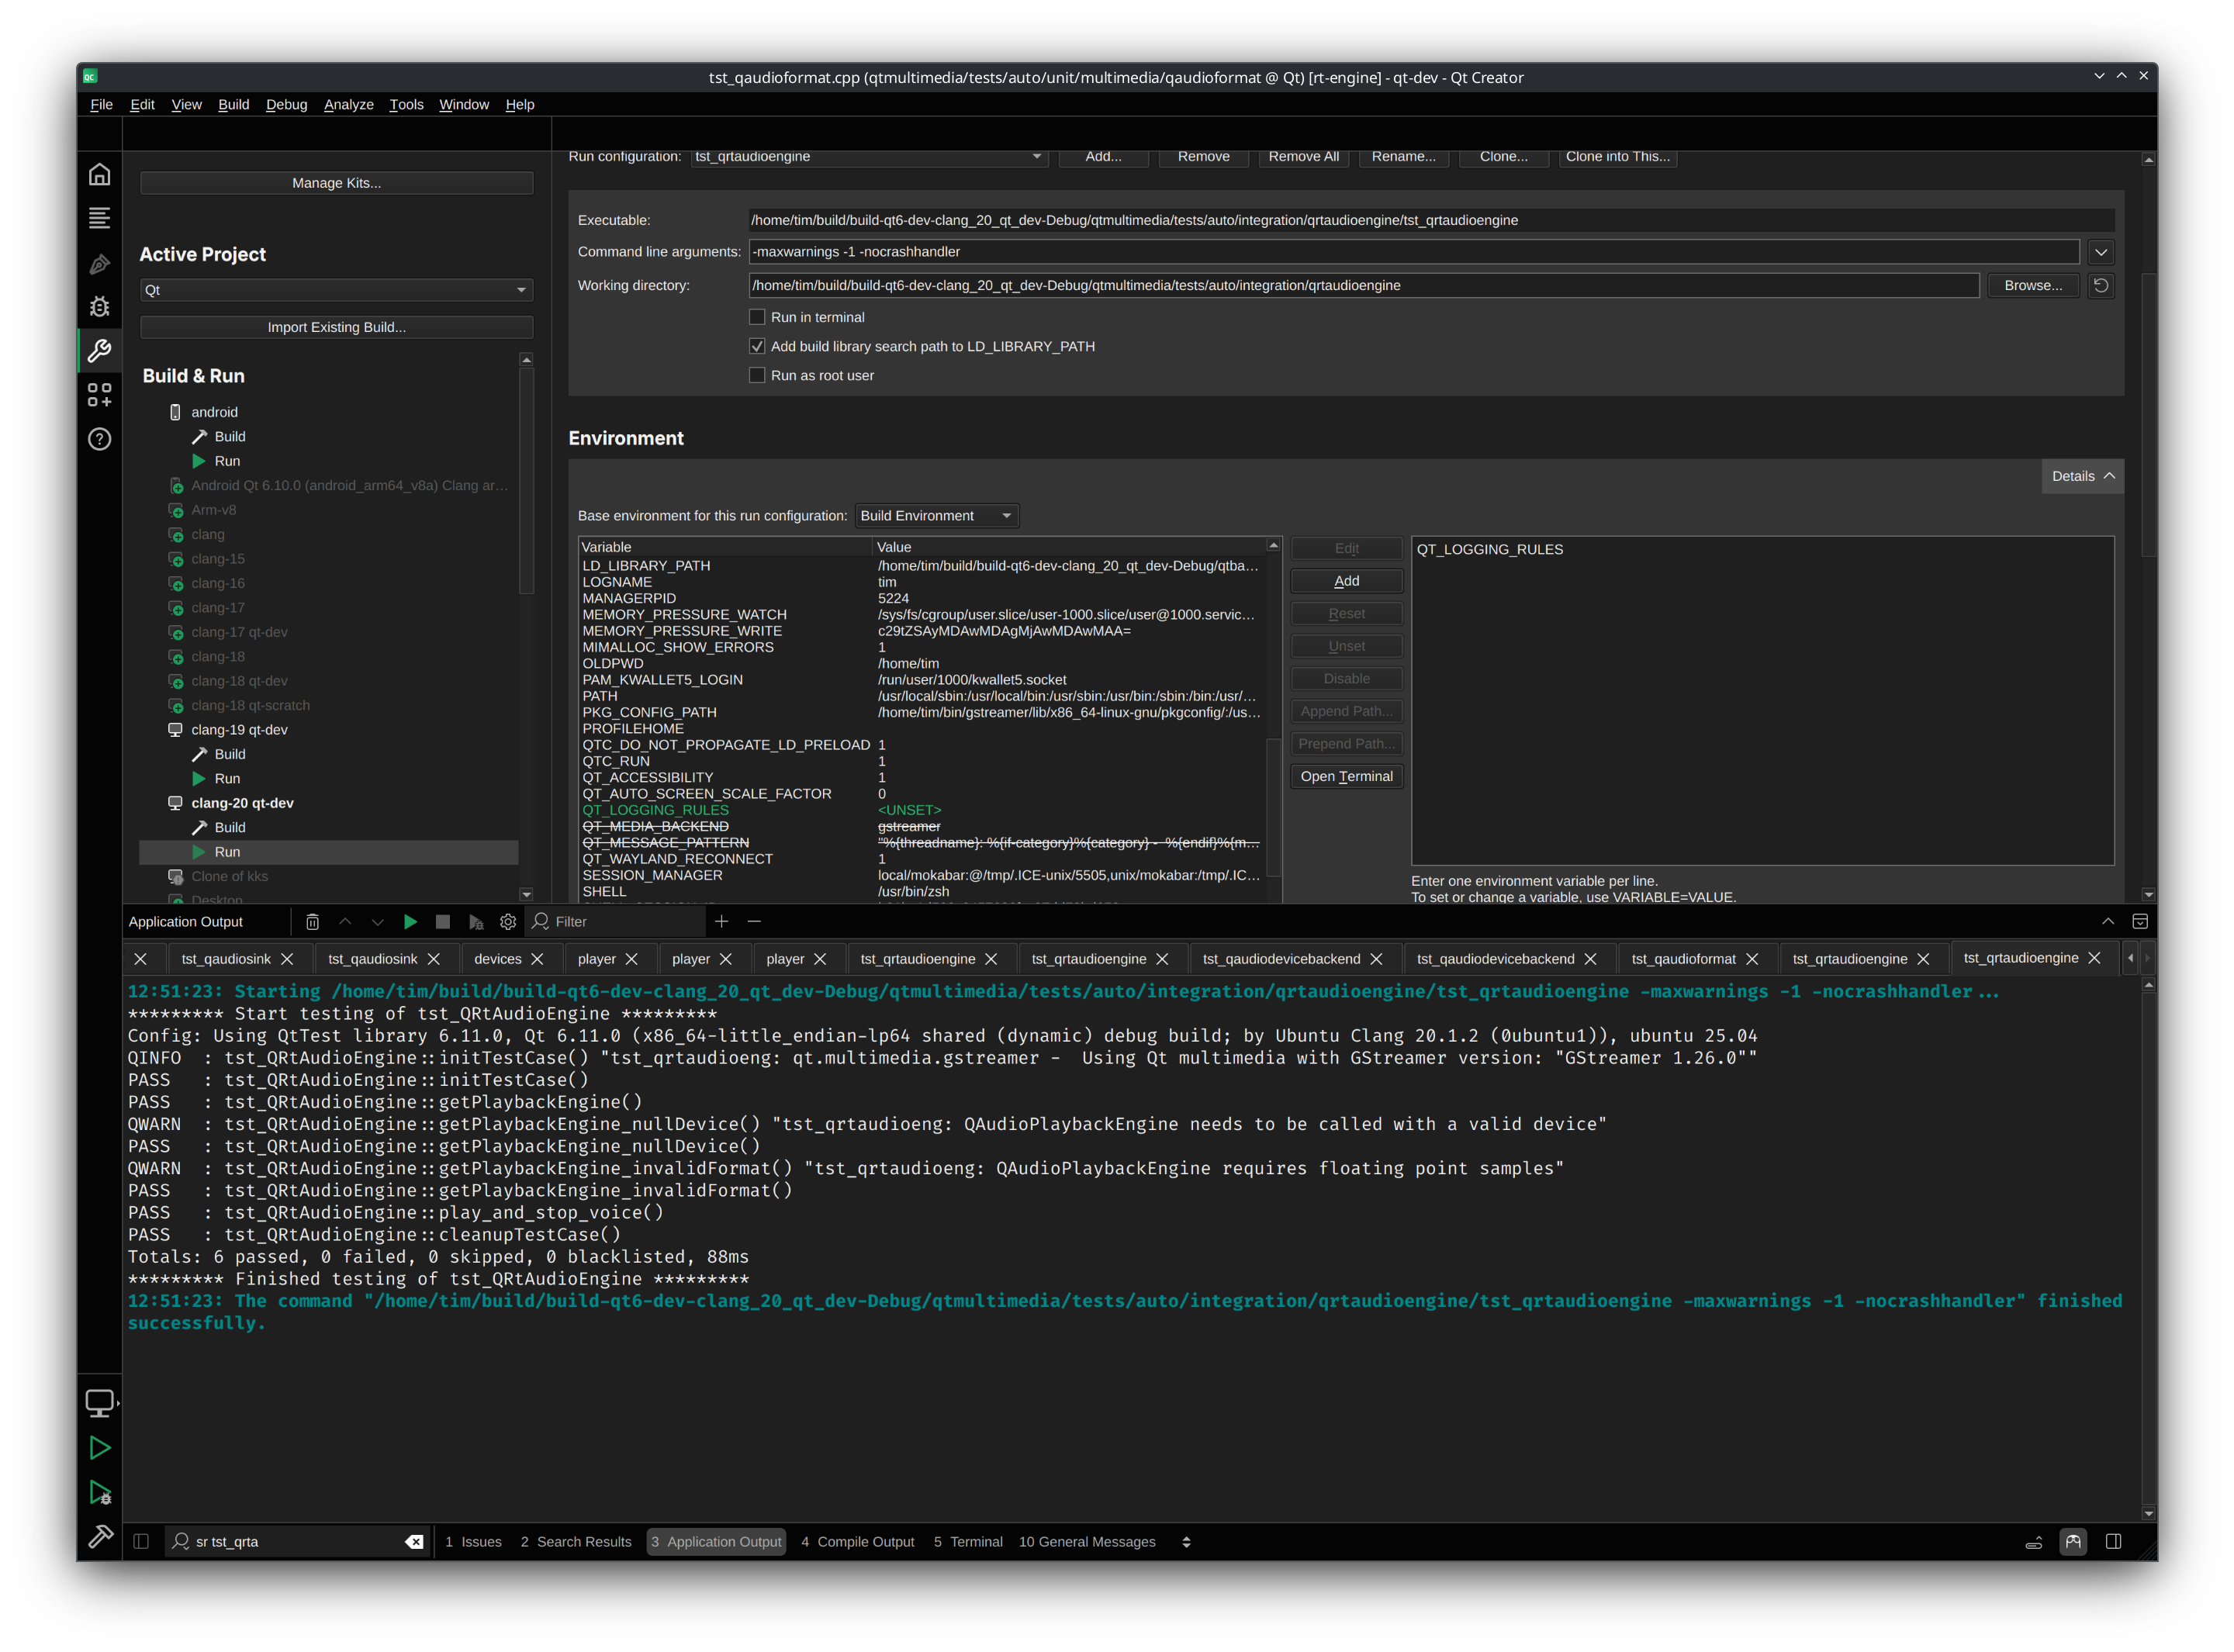Build project with hammer icon
This screenshot has height=1652, width=2234.
click(x=99, y=1536)
